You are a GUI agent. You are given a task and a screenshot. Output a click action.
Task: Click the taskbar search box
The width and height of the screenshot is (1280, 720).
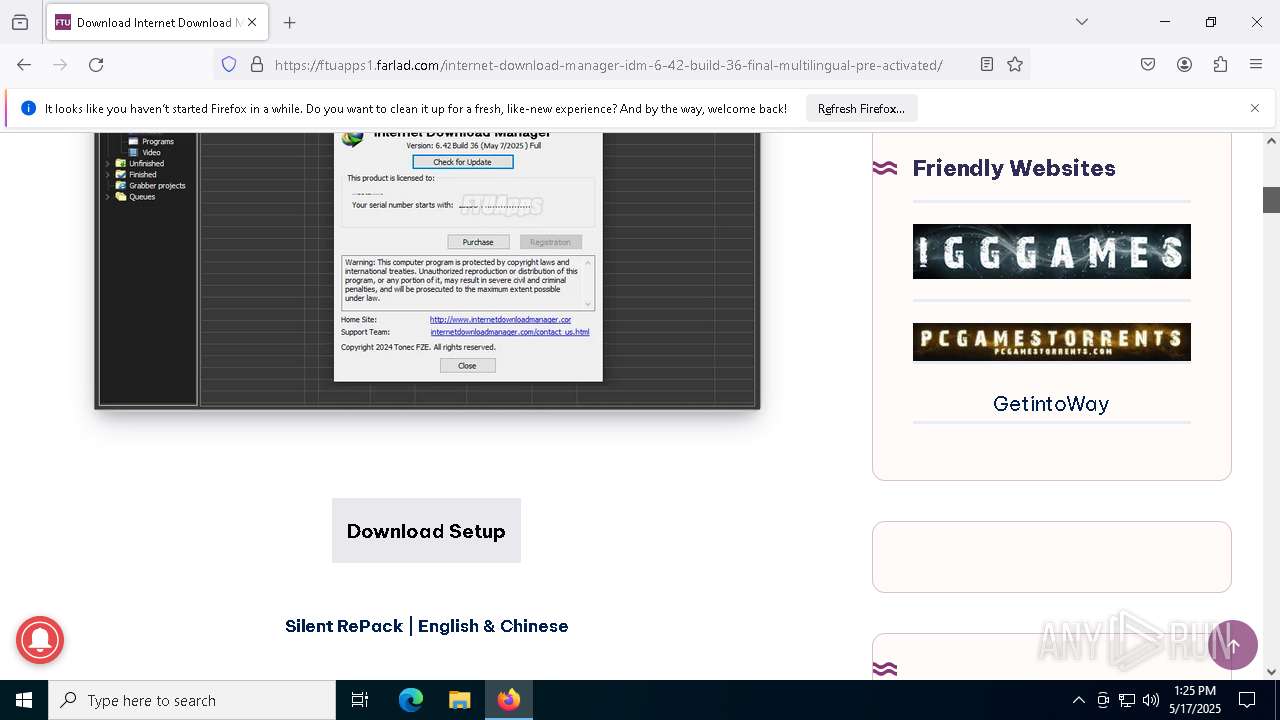(192, 700)
